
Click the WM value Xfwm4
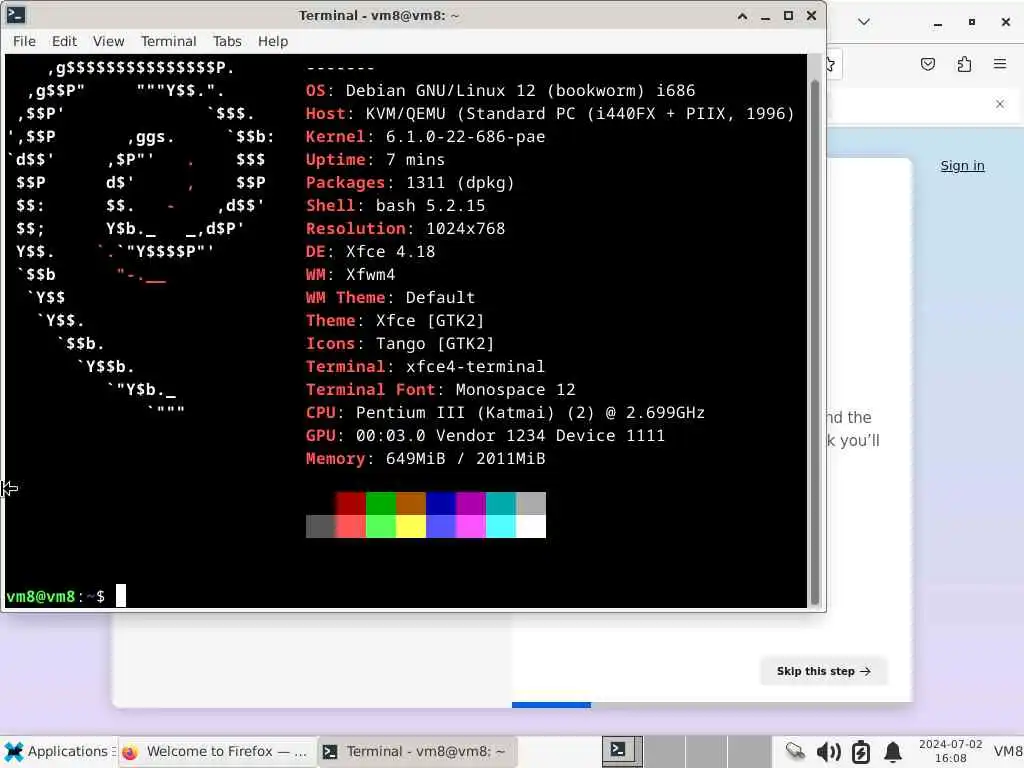(x=370, y=274)
